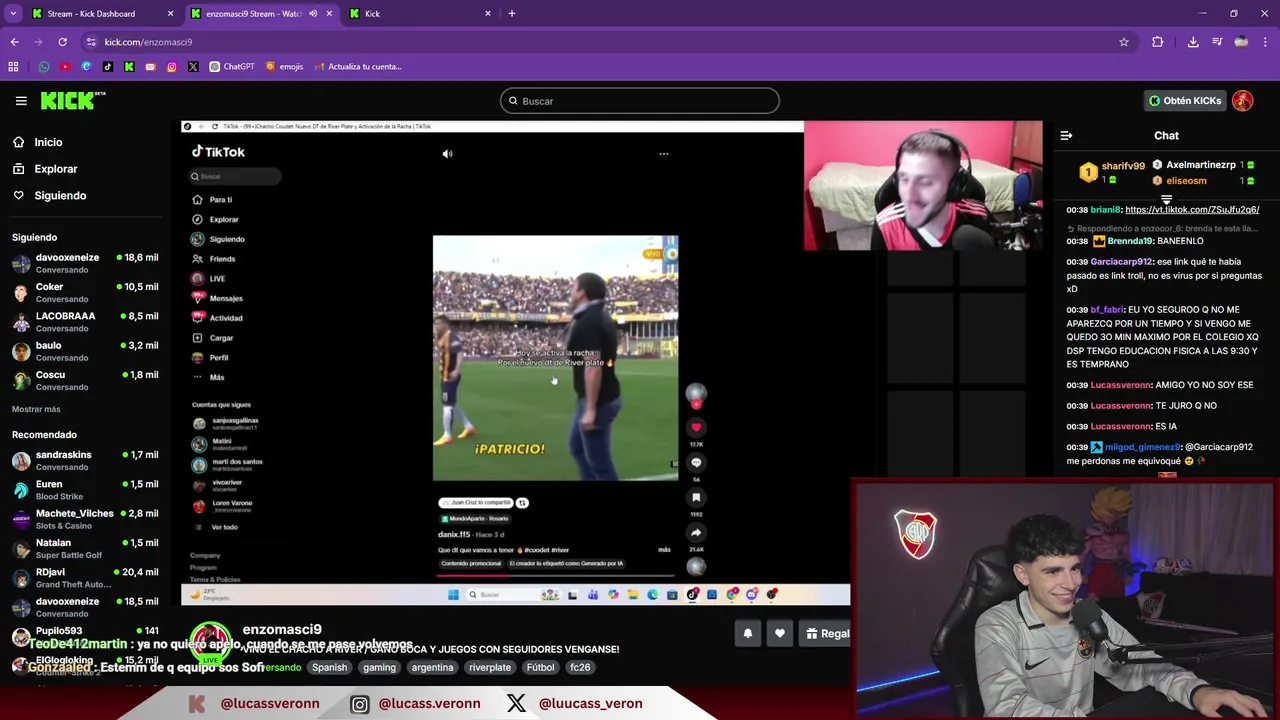Viewport: 1280px width, 720px height.
Task: Open the apps grid in bookmarks bar
Action: pyautogui.click(x=13, y=67)
